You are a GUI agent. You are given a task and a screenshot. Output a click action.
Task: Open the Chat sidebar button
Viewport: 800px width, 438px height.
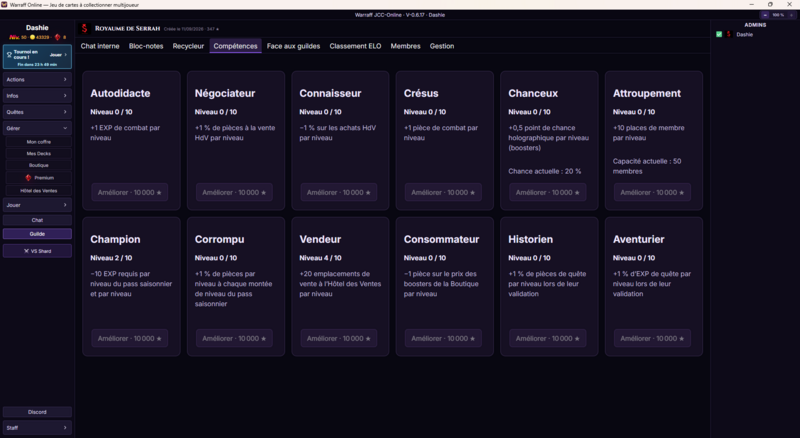(x=37, y=220)
